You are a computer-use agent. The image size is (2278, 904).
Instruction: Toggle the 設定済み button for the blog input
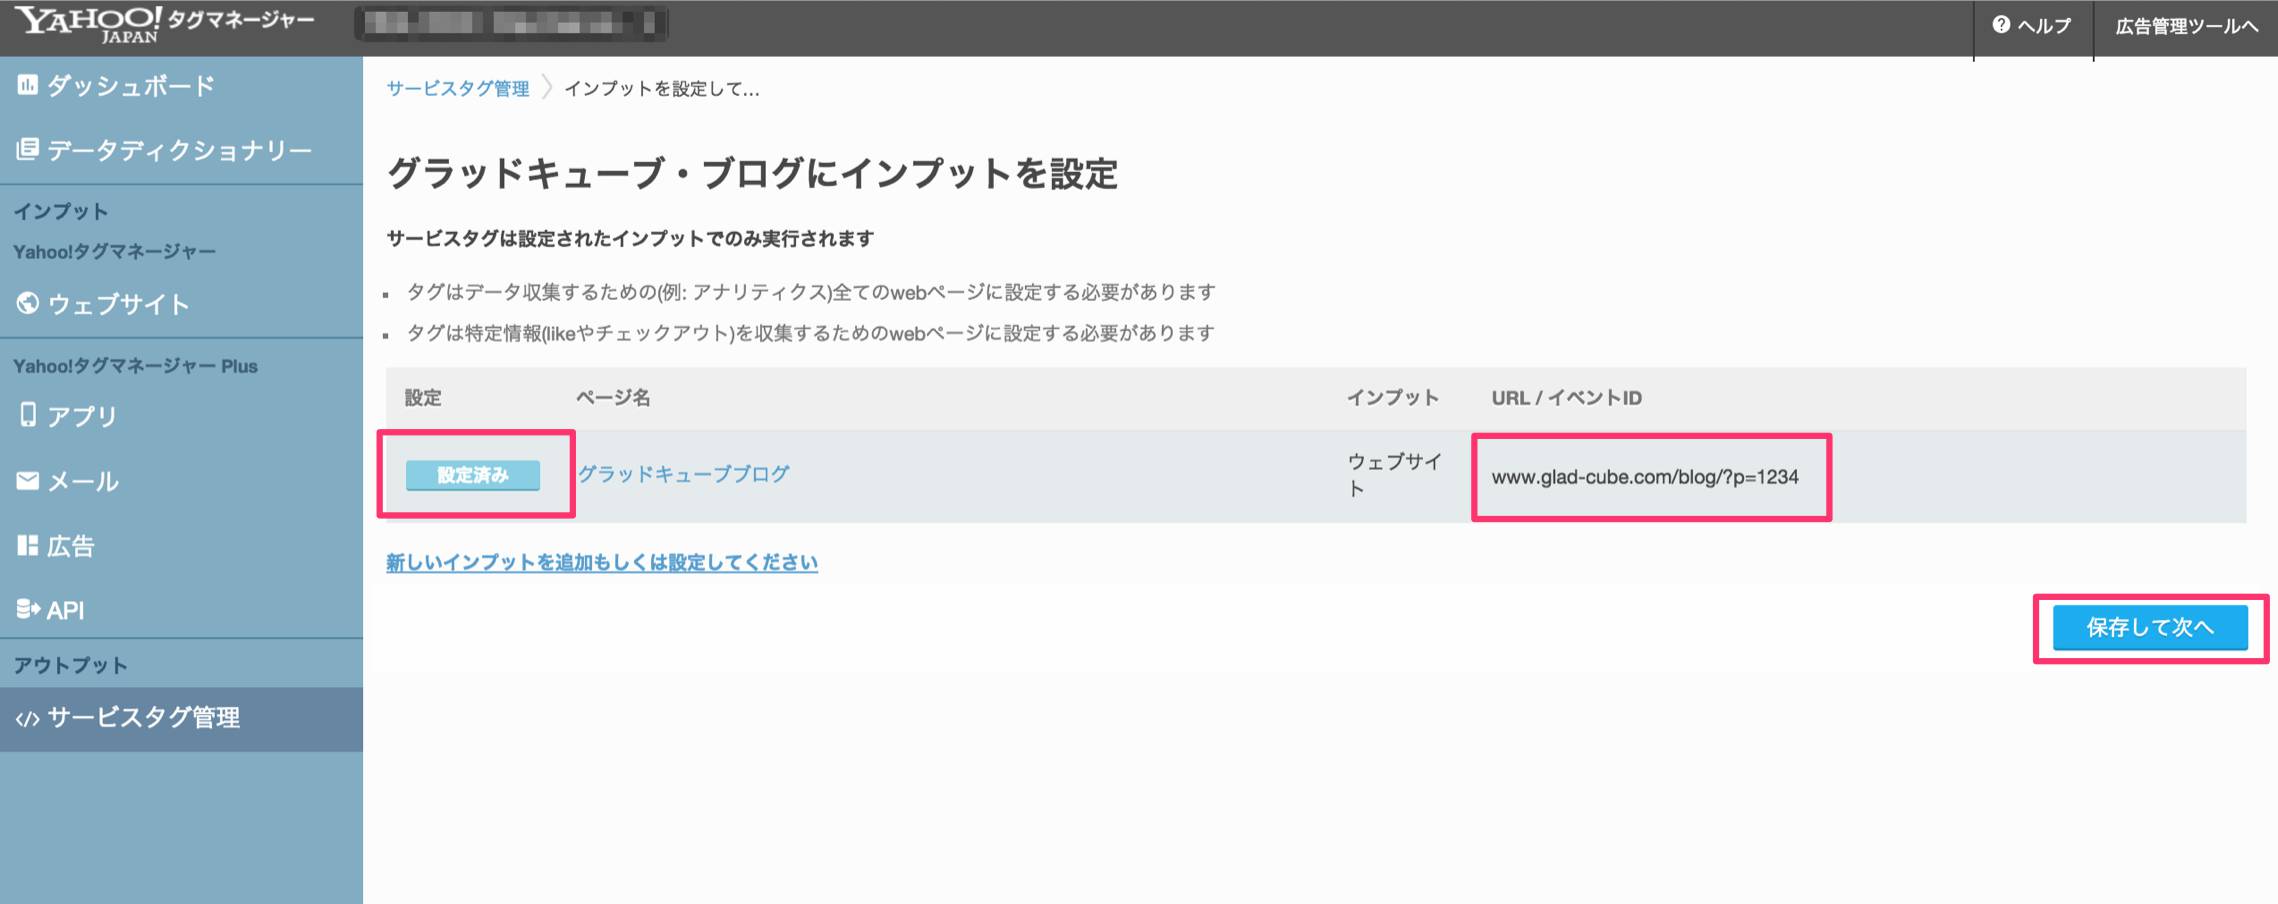click(473, 475)
